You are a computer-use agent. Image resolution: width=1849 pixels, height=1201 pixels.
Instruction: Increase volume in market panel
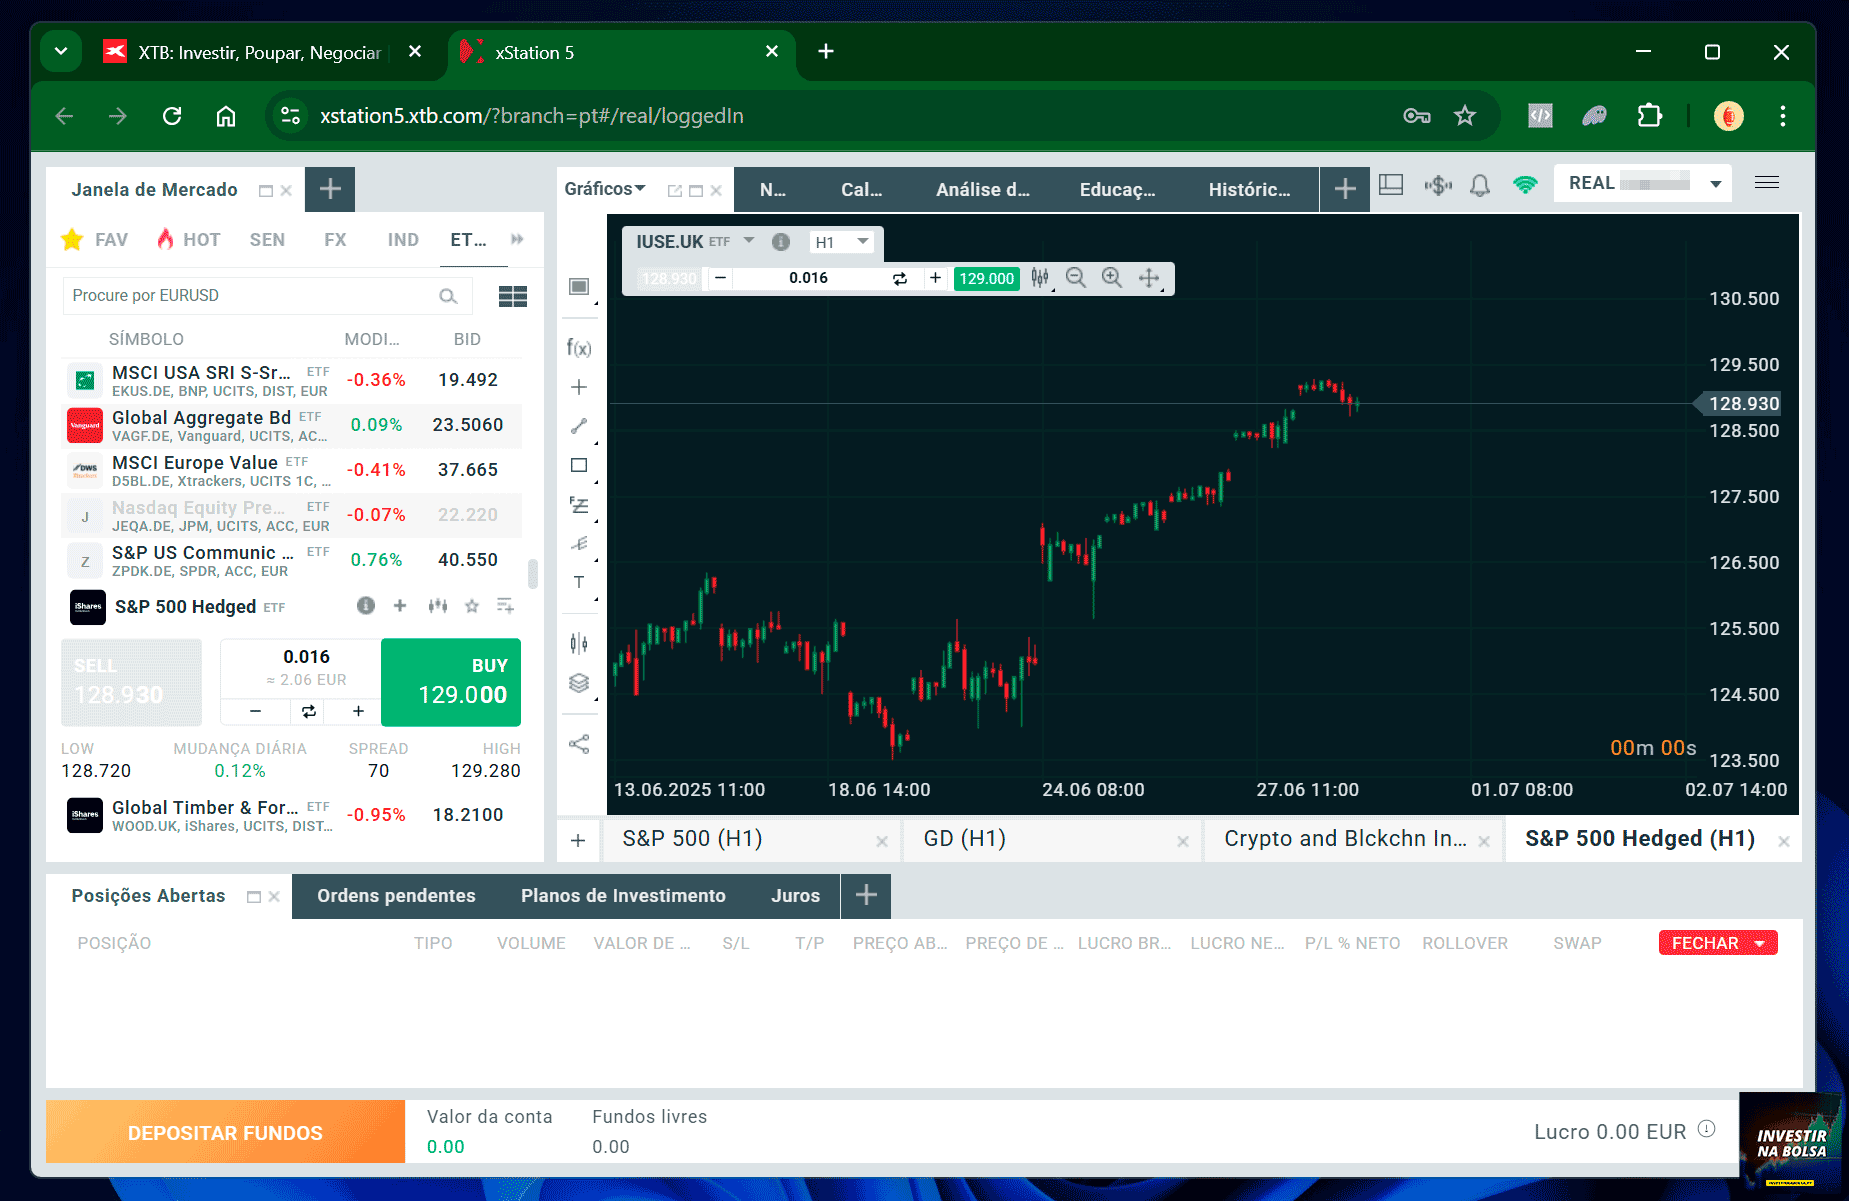point(358,711)
